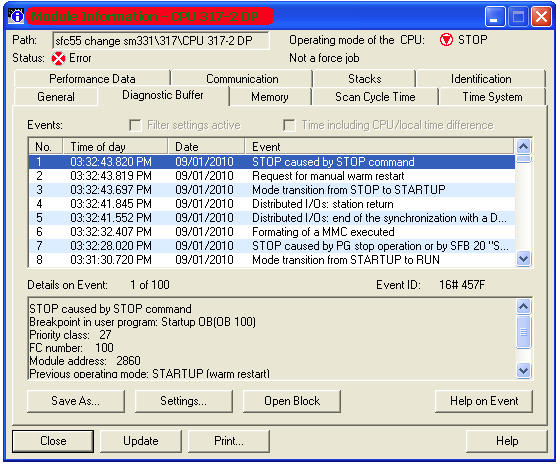Click the event details scroll up arrow
Screen dimensions: 556x465
pyautogui.click(x=523, y=306)
